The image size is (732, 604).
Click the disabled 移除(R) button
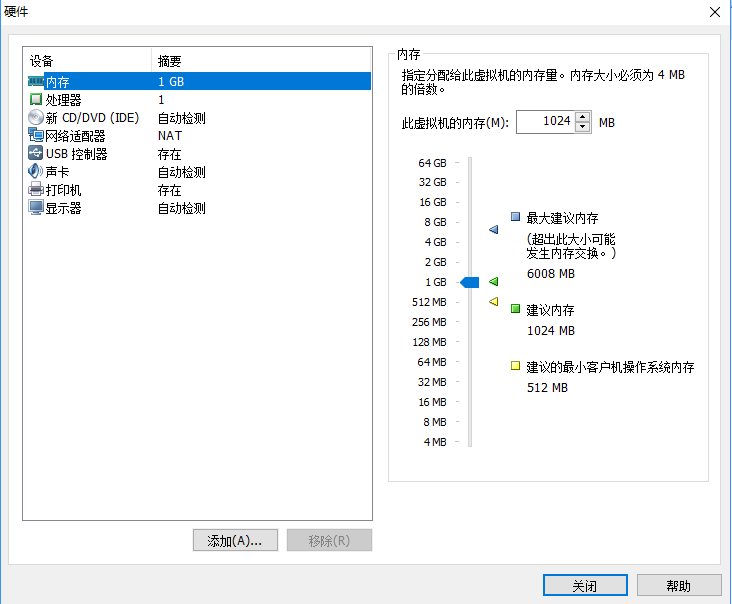point(329,540)
